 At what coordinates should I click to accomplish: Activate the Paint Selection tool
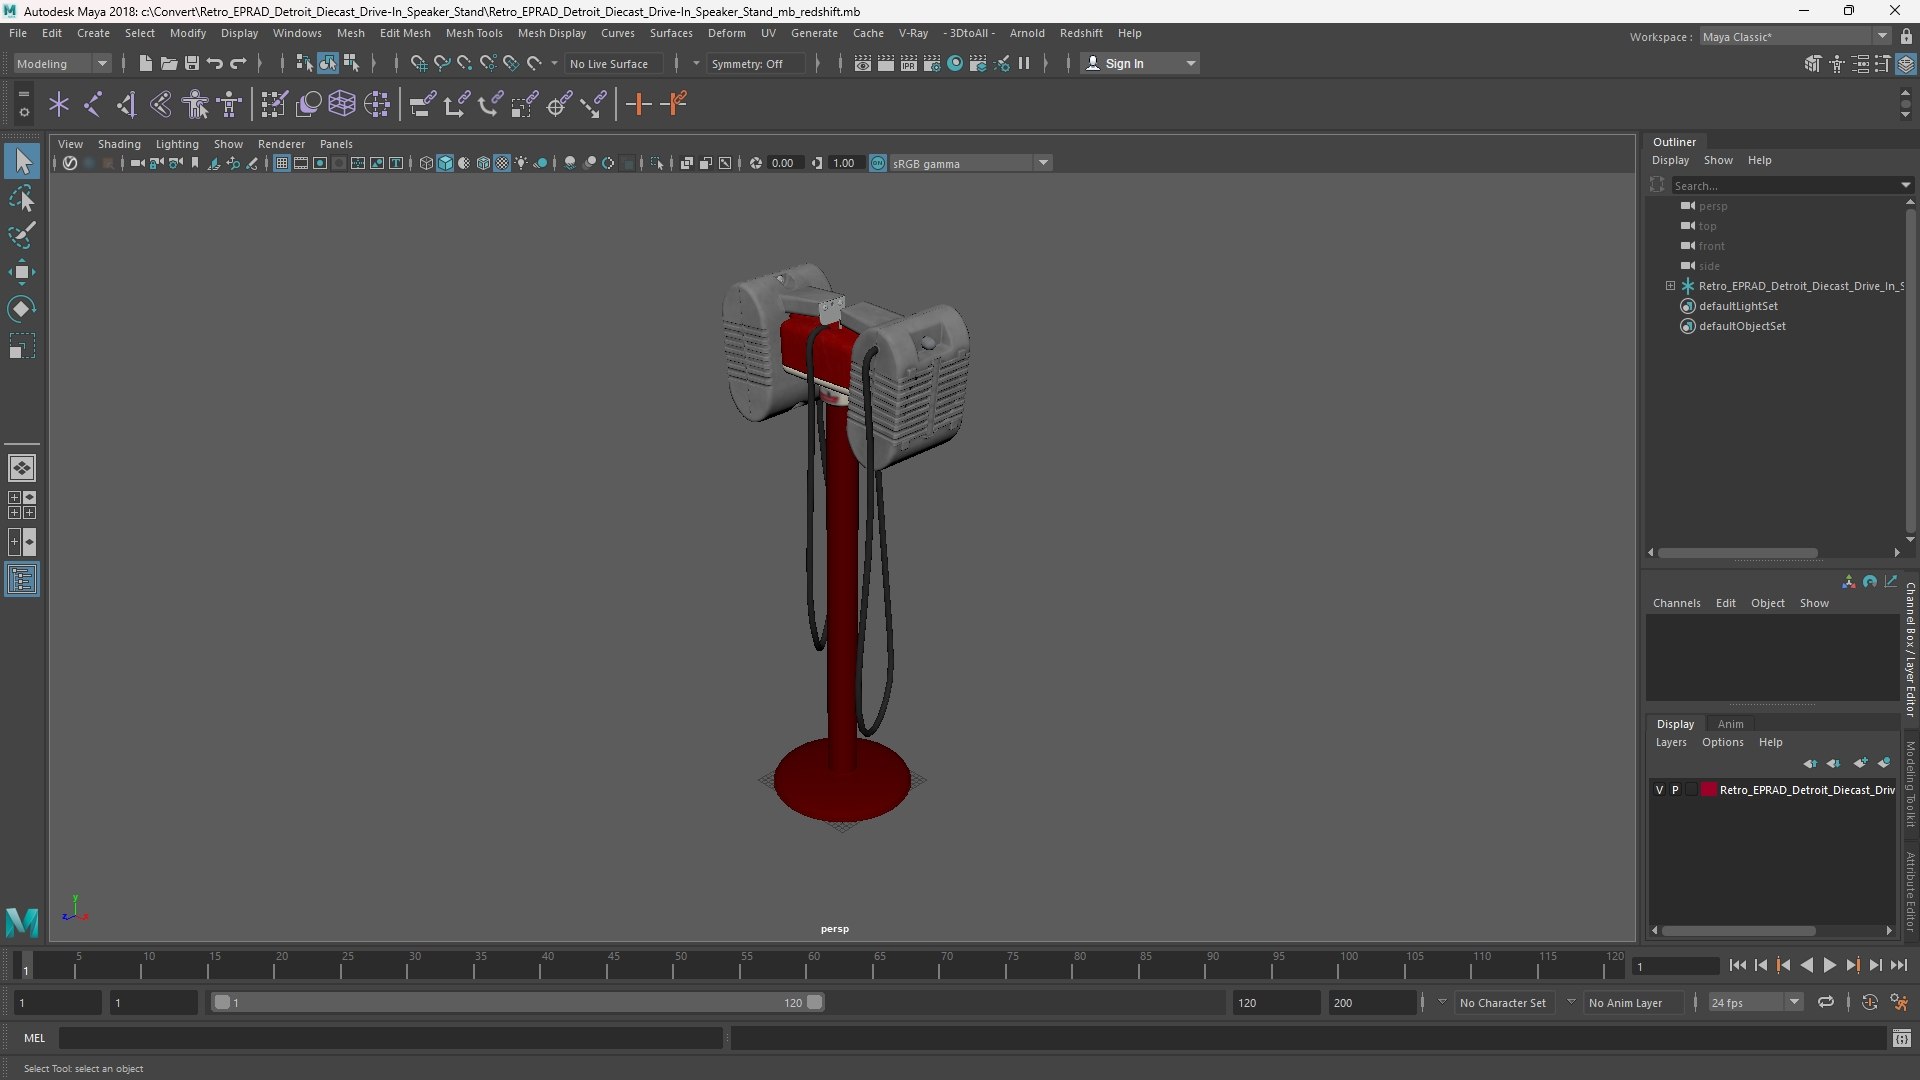22,235
